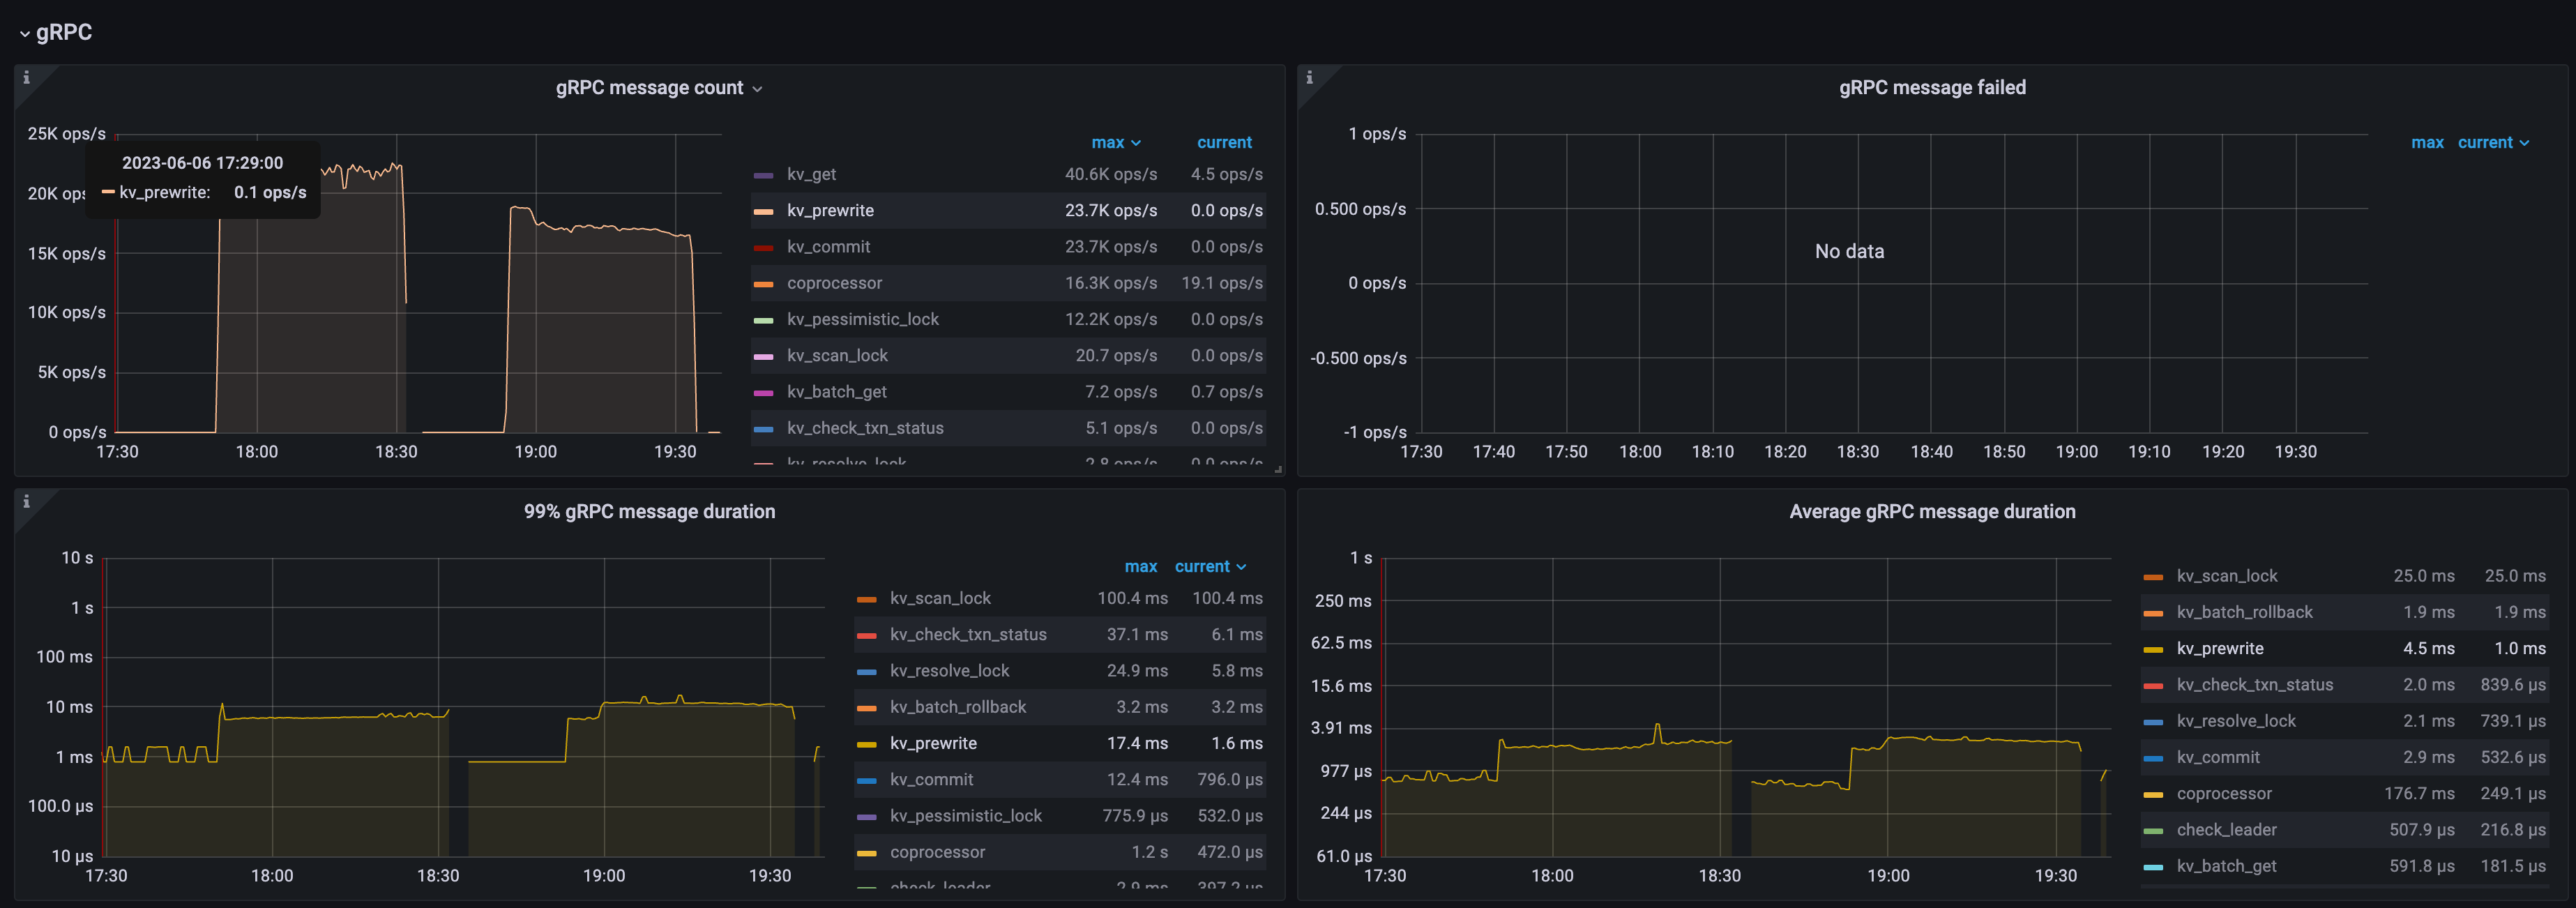The width and height of the screenshot is (2576, 908).
Task: Open the gRPC message count panel menu
Action: pos(759,88)
